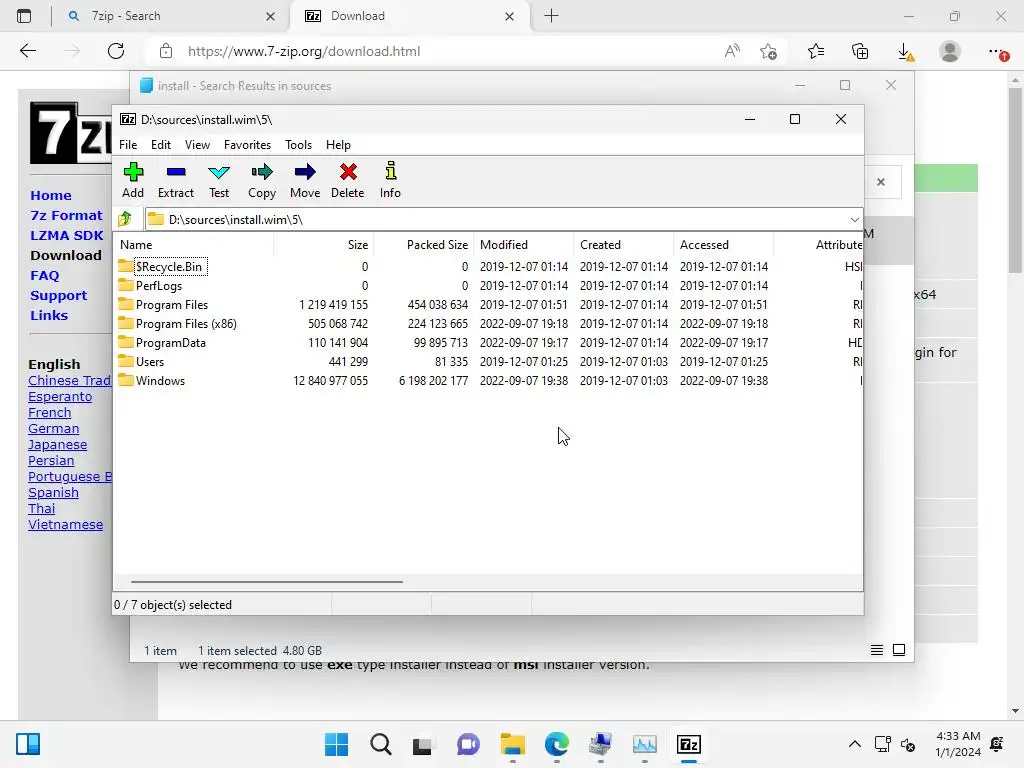Viewport: 1024px width, 768px height.
Task: Select the Users folder icon
Action: pos(125,361)
